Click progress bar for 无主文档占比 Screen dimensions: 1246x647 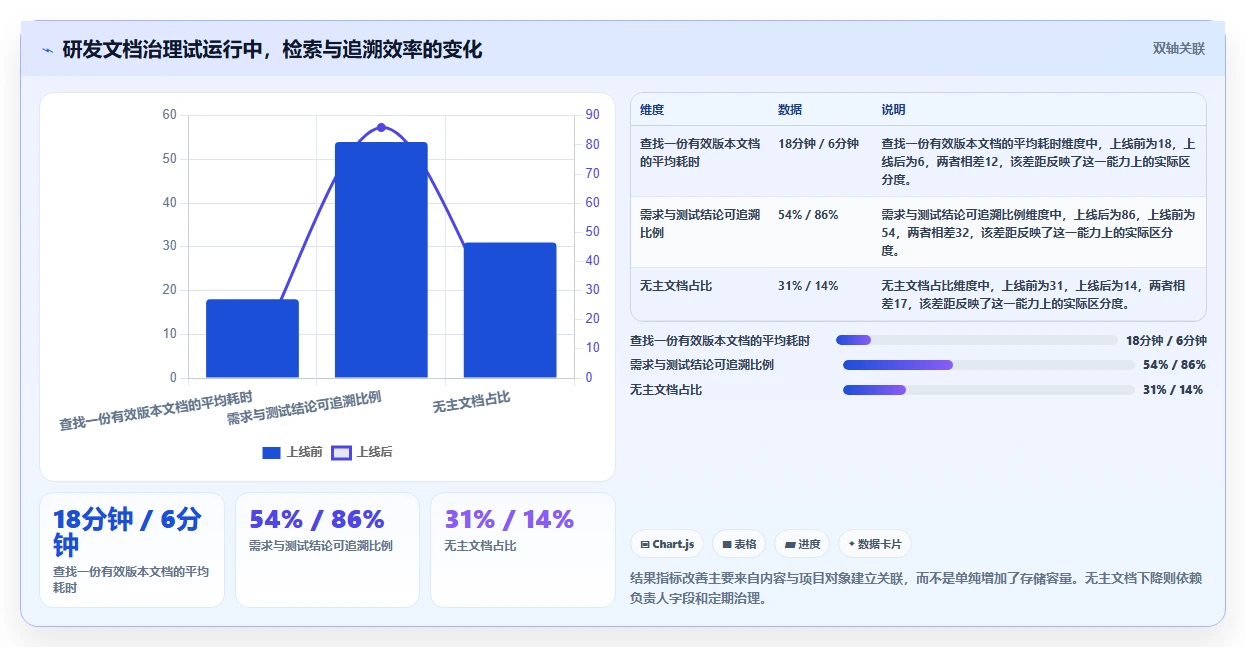[x=989, y=390]
